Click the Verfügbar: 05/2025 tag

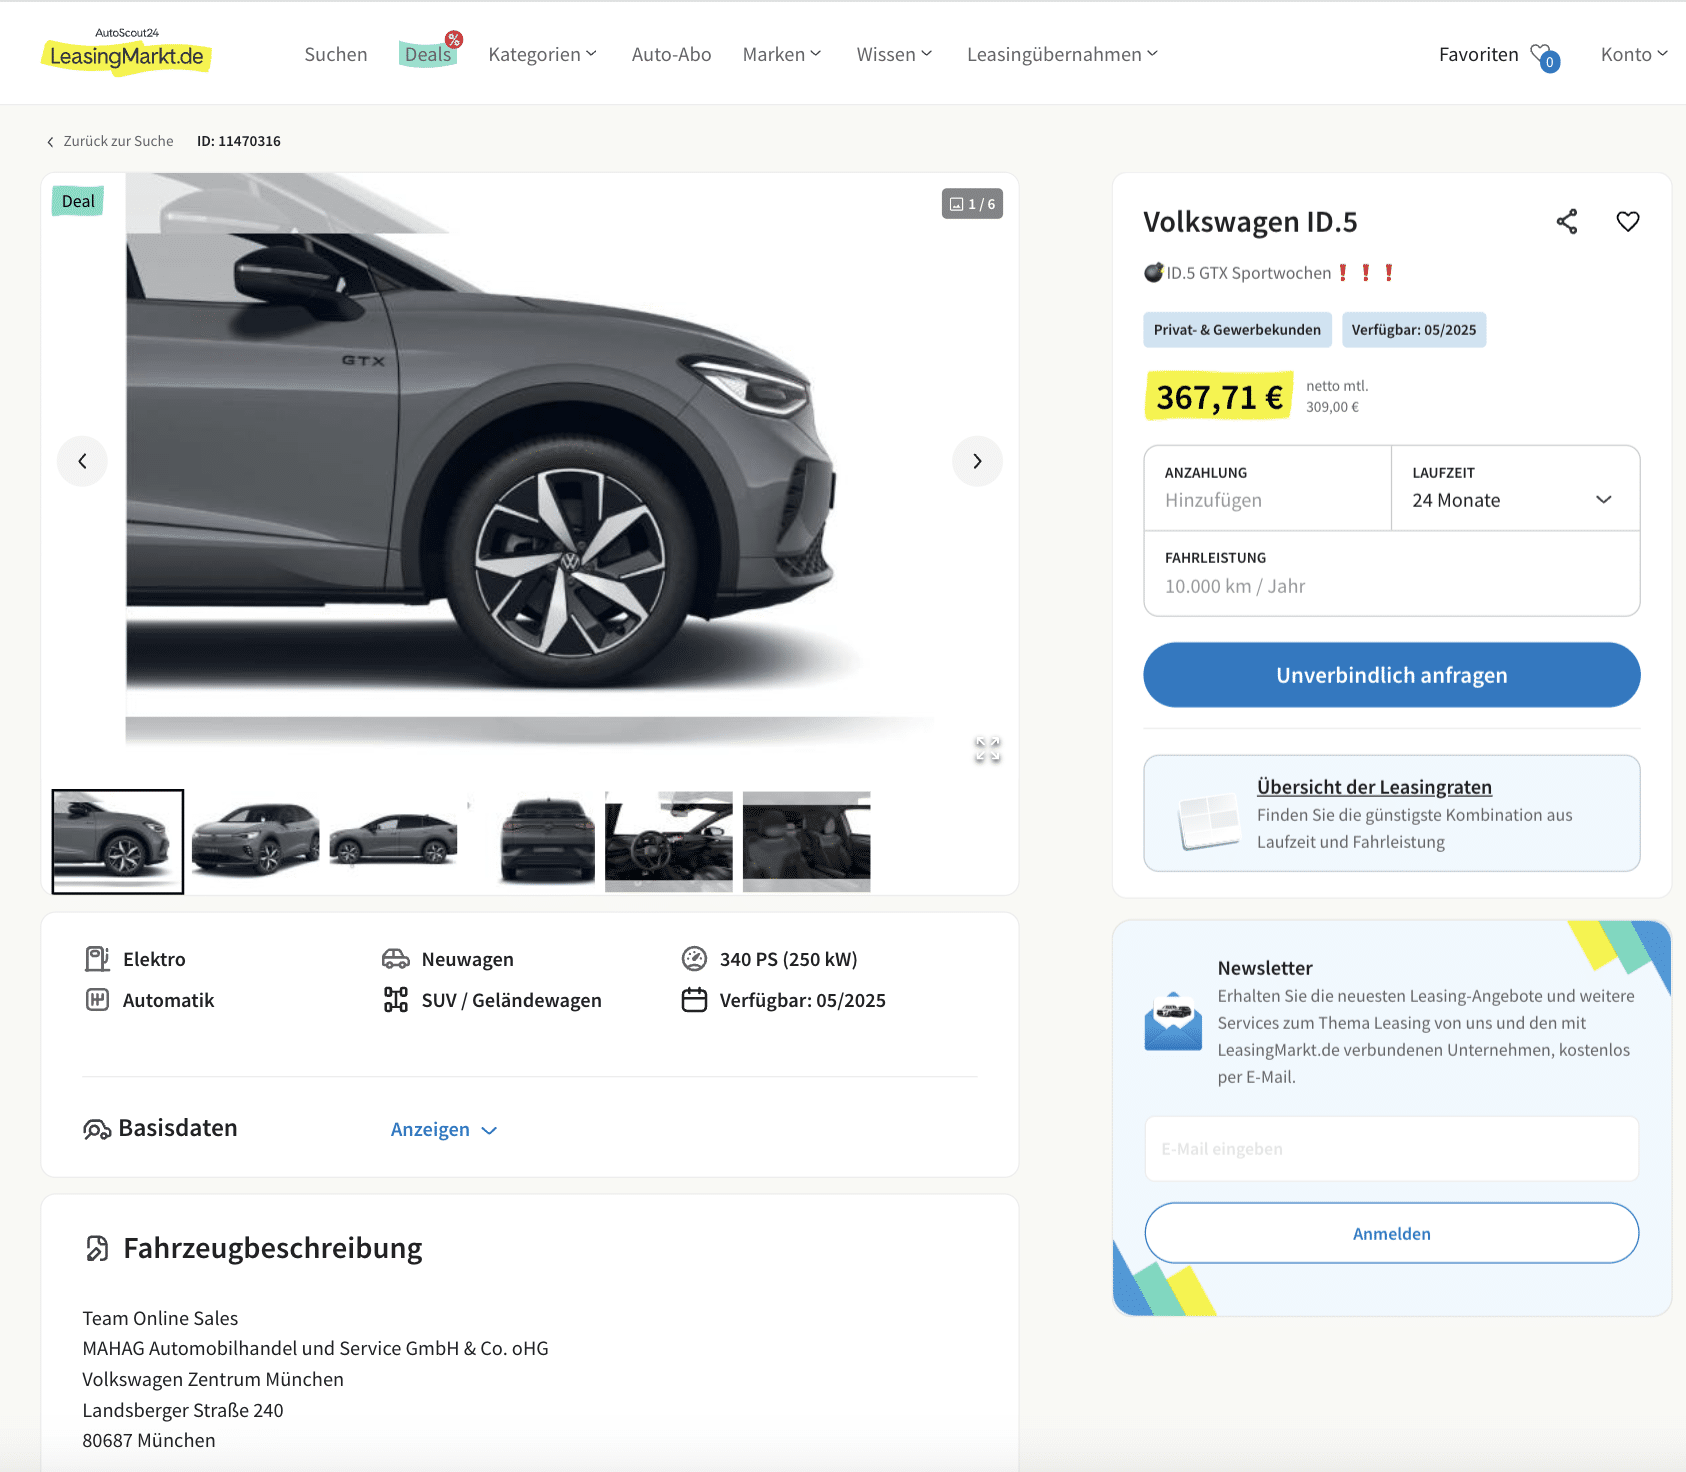1414,330
